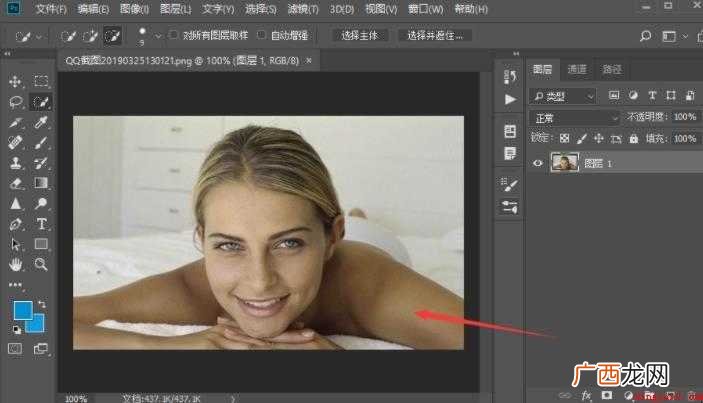This screenshot has height=403, width=703.
Task: Select the Hand tool
Action: (16, 264)
